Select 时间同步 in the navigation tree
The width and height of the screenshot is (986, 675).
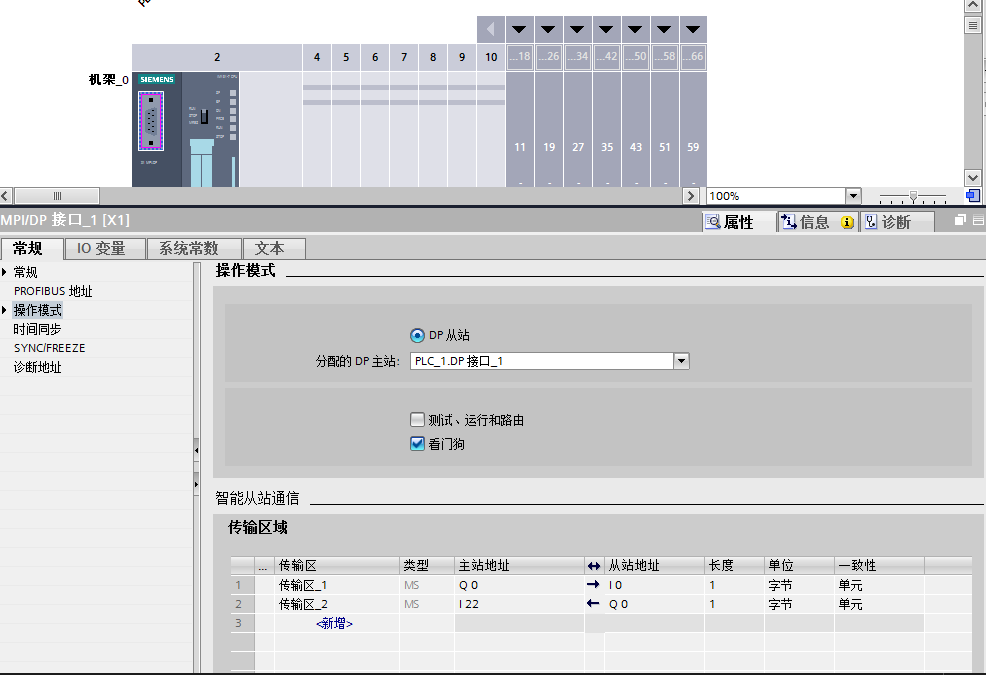click(x=38, y=329)
